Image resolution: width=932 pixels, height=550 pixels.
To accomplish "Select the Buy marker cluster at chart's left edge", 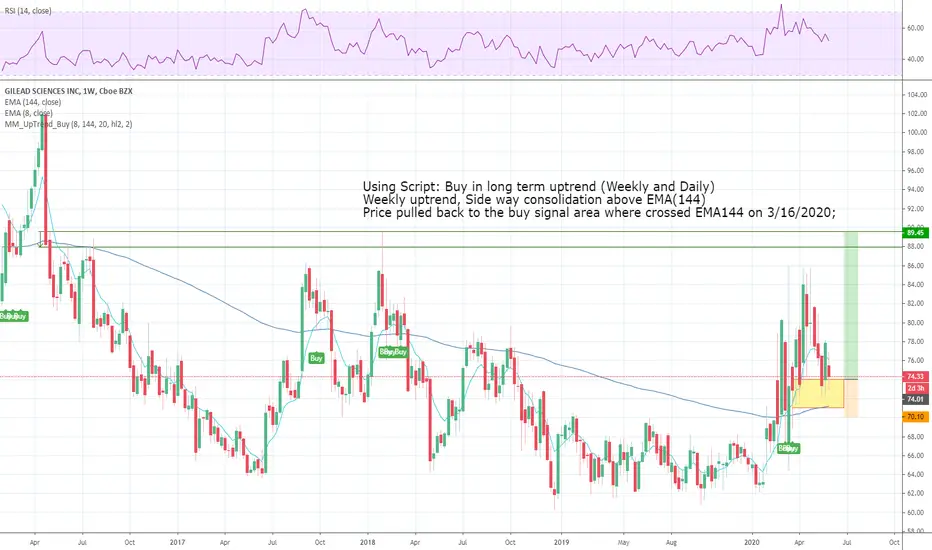I will [14, 316].
